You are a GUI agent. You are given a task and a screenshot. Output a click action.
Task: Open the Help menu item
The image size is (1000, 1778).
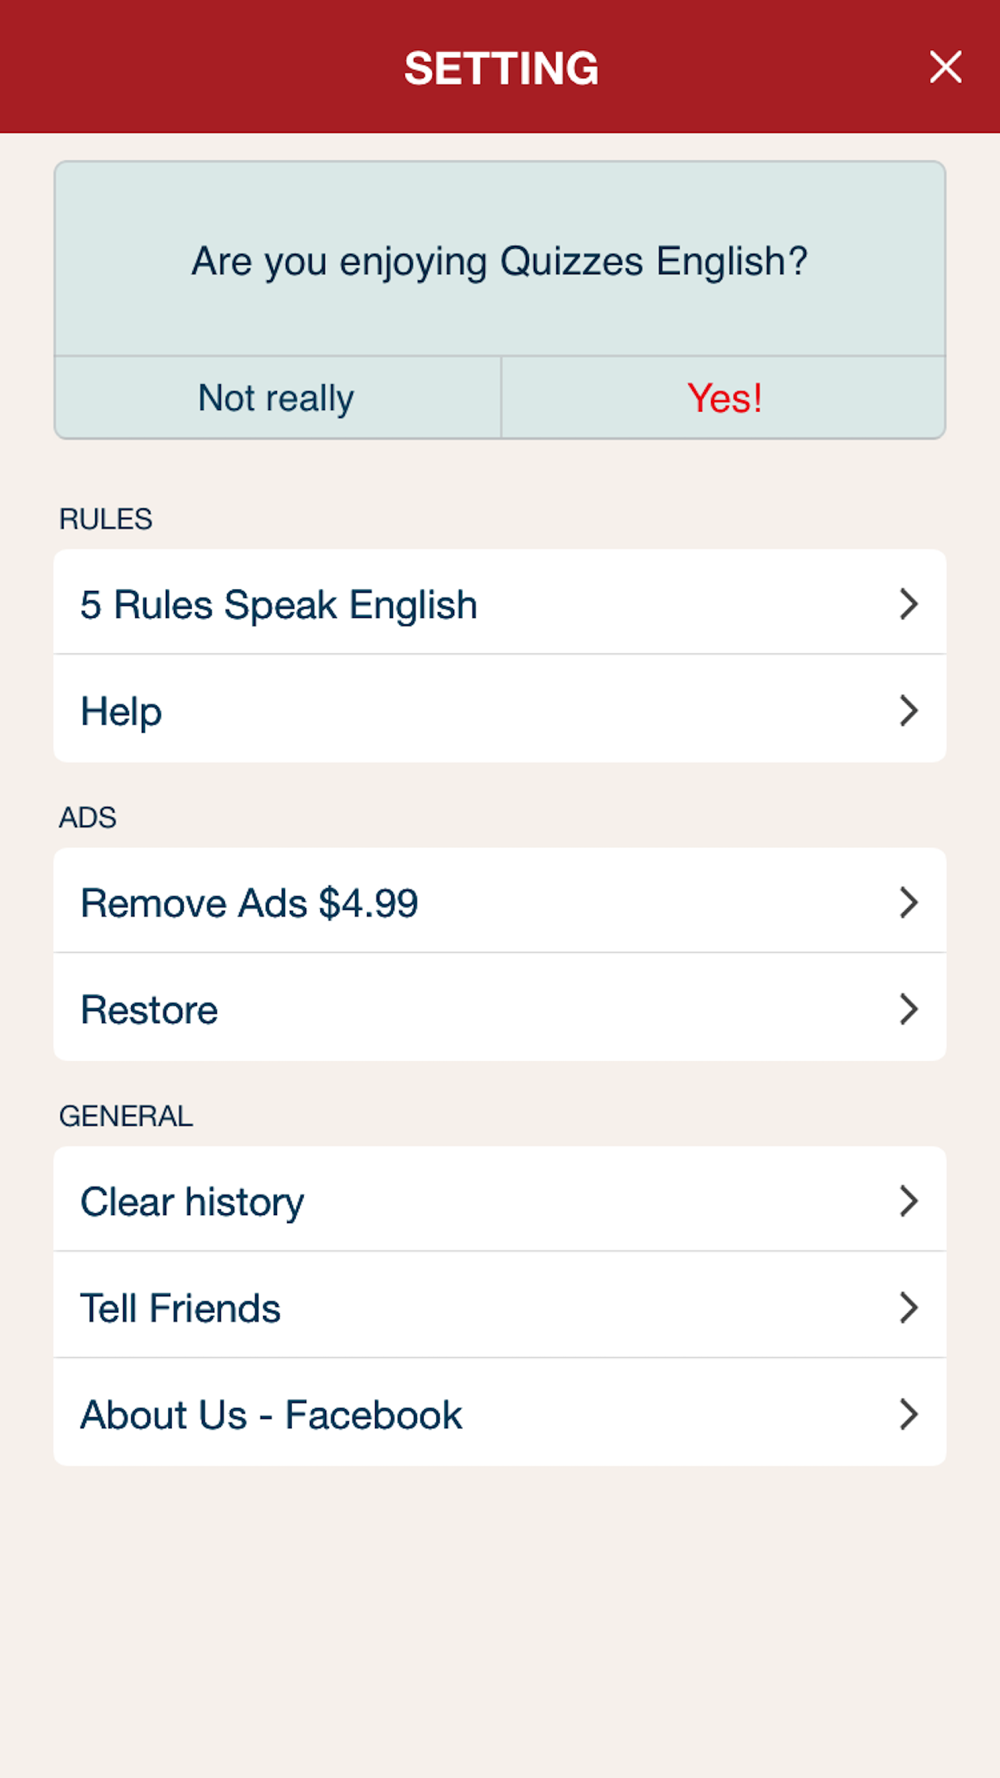[x=500, y=709]
